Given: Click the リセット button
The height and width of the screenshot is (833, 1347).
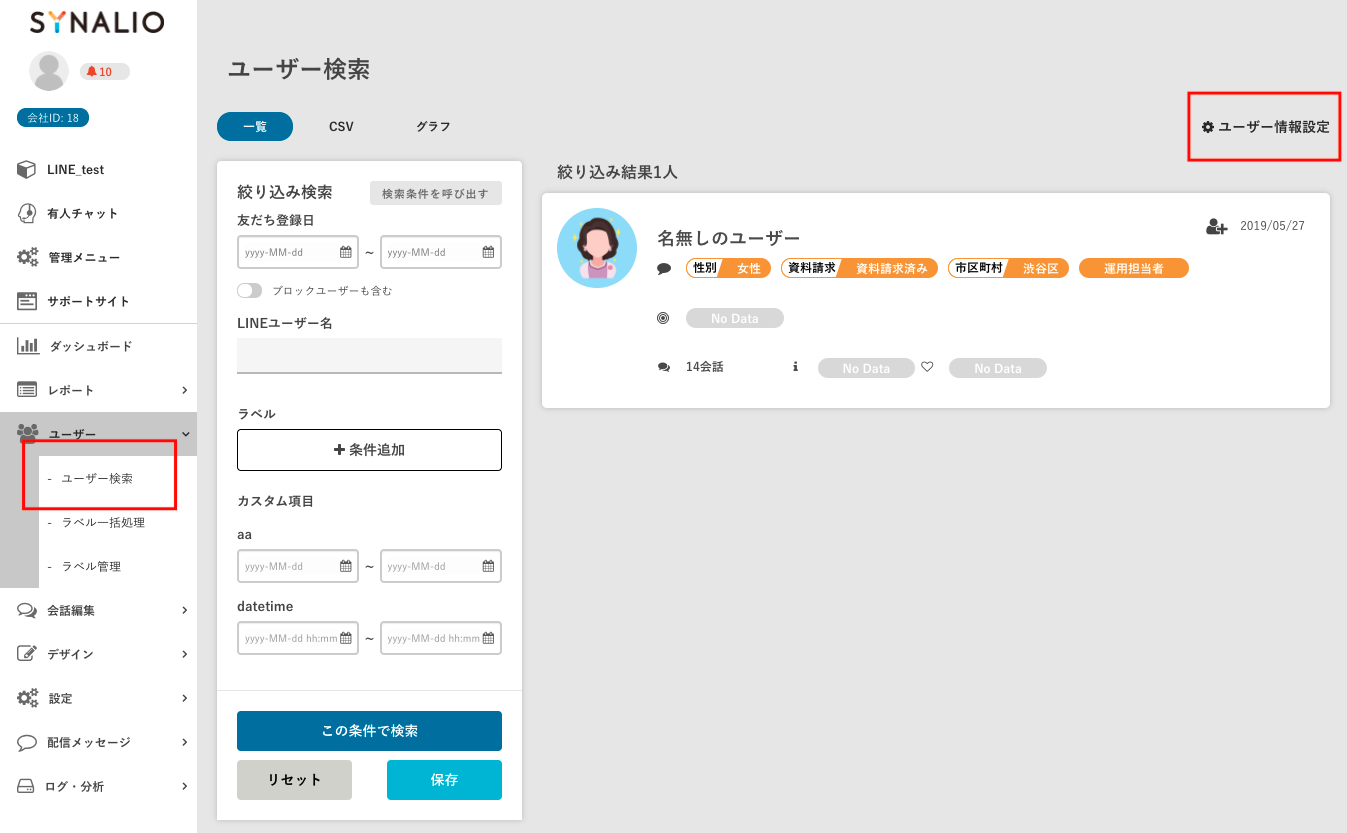Looking at the screenshot, I should pos(294,780).
